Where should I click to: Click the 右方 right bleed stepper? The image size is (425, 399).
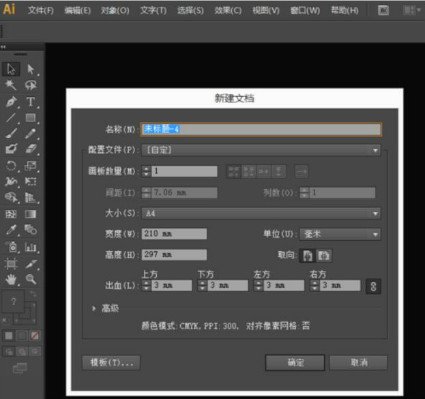tap(314, 285)
